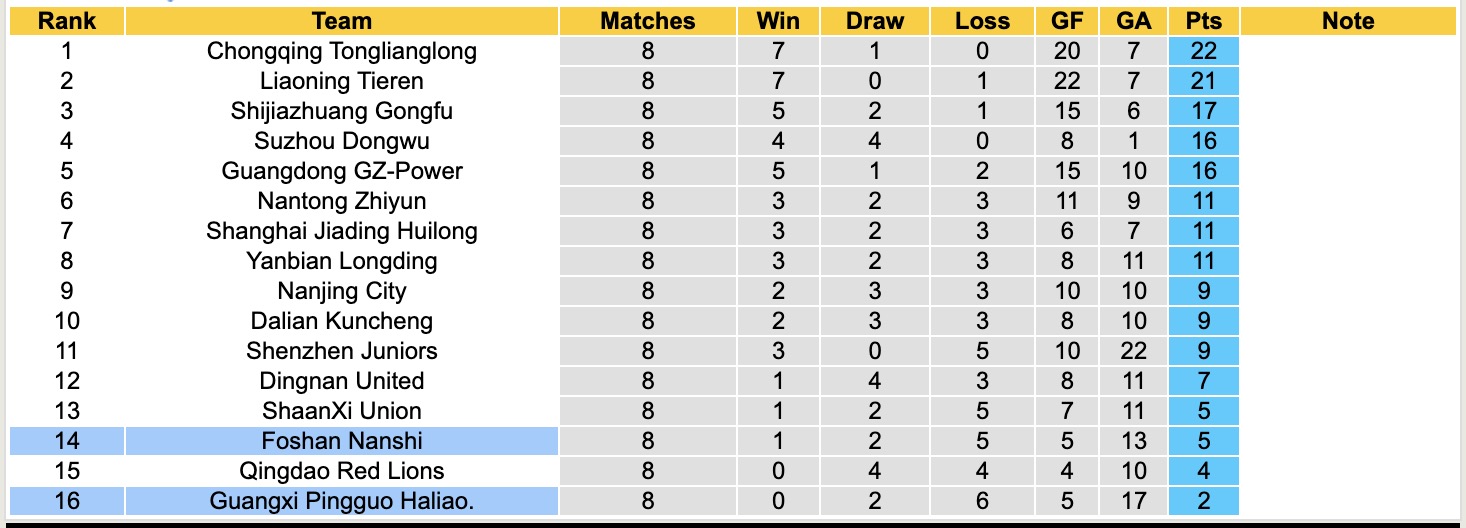The image size is (1466, 528).
Task: Select Nantong Zhiyun in the table
Action: (342, 201)
